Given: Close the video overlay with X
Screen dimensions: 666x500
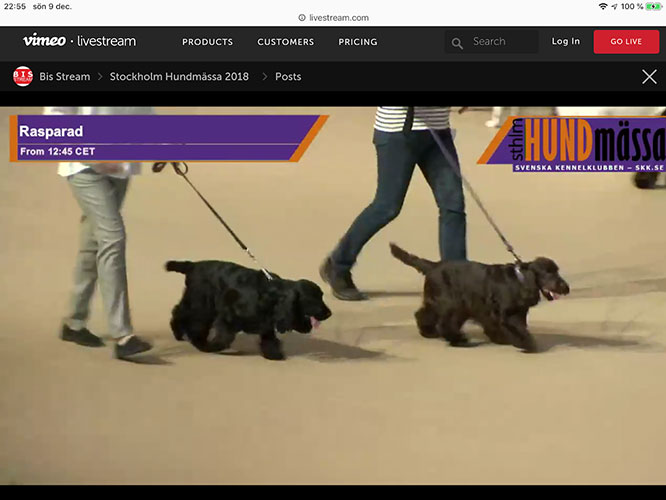Looking at the screenshot, I should pyautogui.click(x=649, y=77).
